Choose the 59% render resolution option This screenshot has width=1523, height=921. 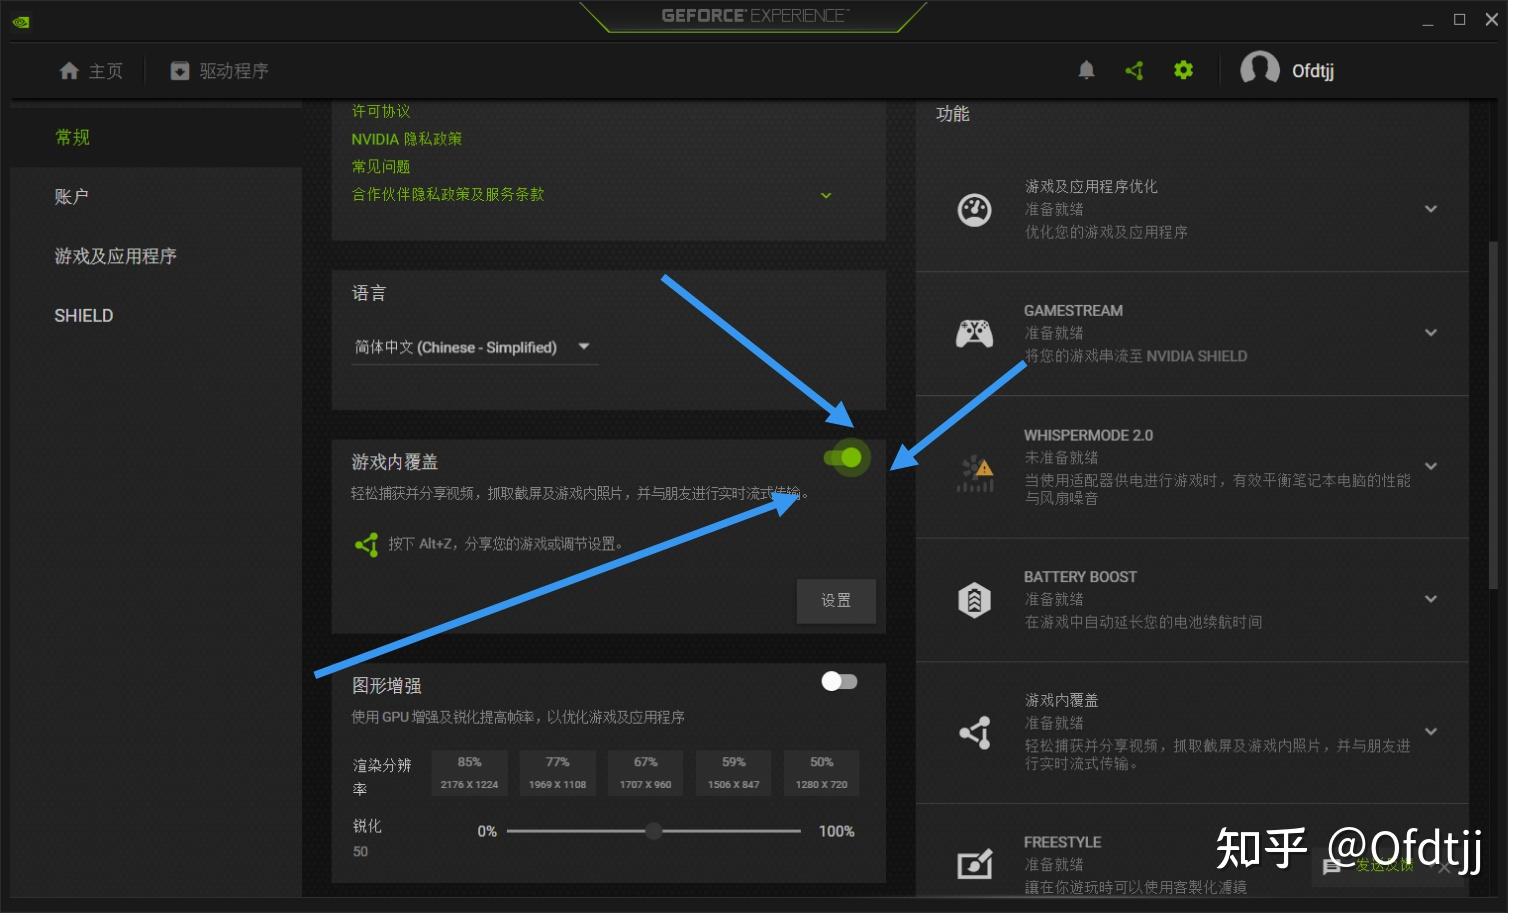tap(734, 773)
